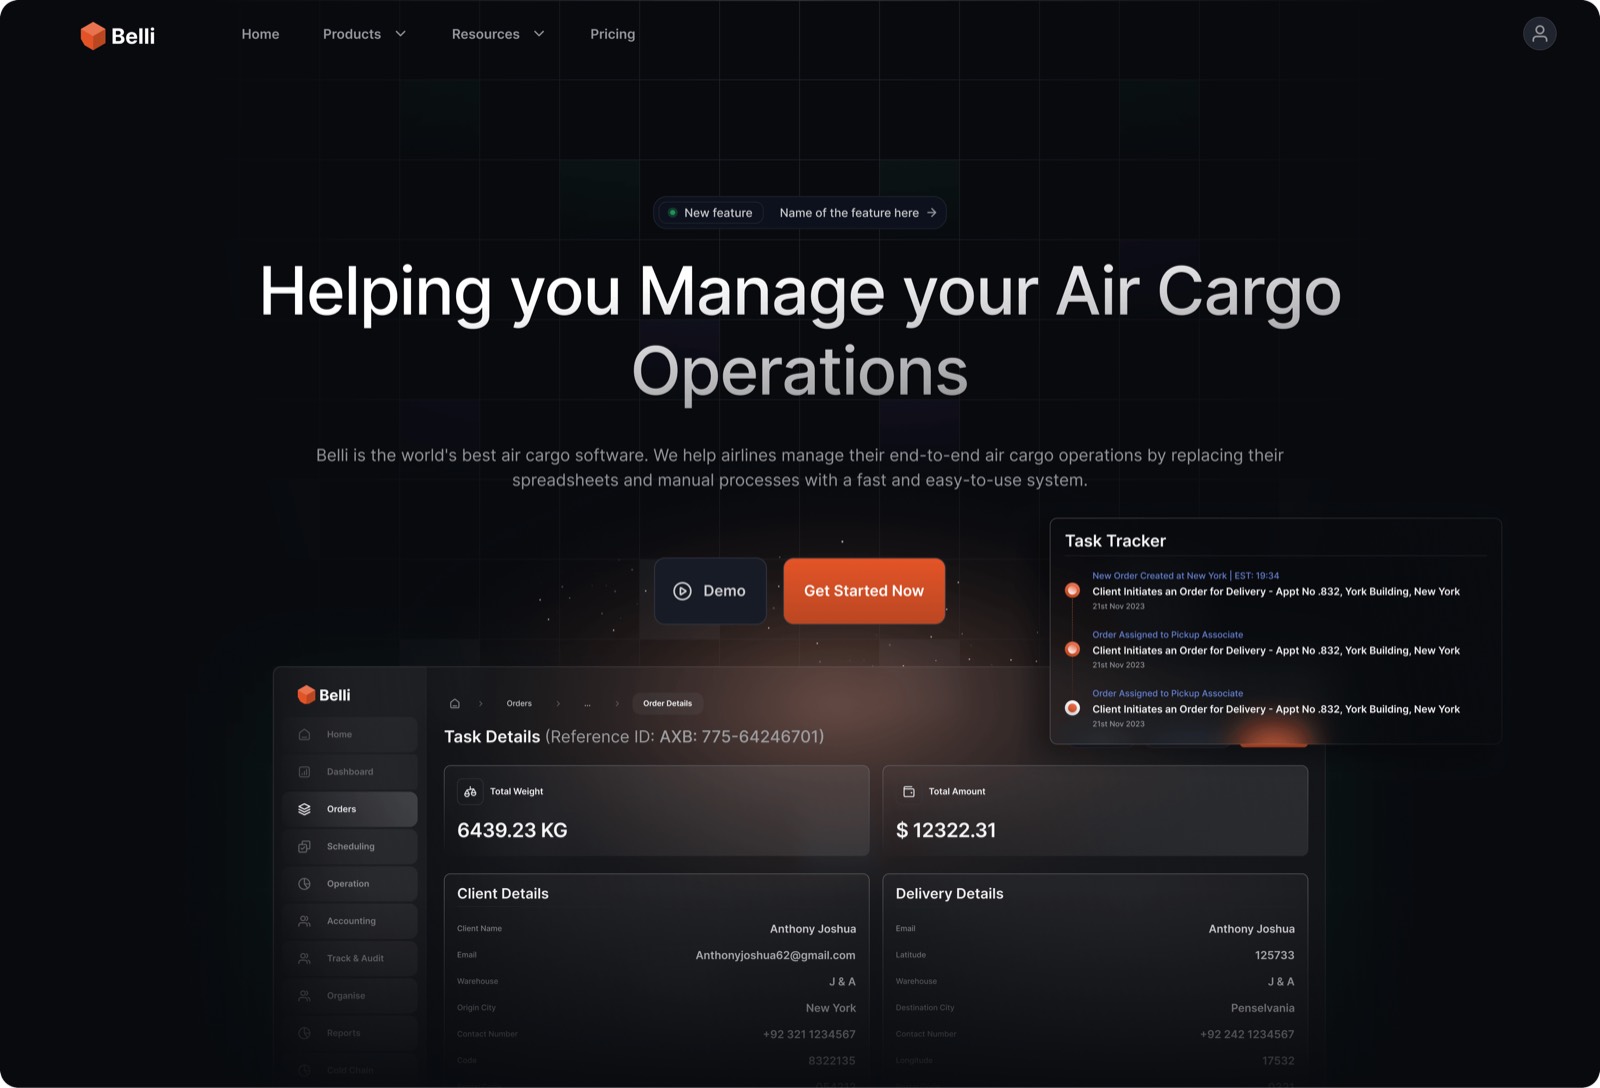Screen dimensions: 1600x1088
Task: Click the destination city 'Penselvania'
Action: (1262, 1008)
